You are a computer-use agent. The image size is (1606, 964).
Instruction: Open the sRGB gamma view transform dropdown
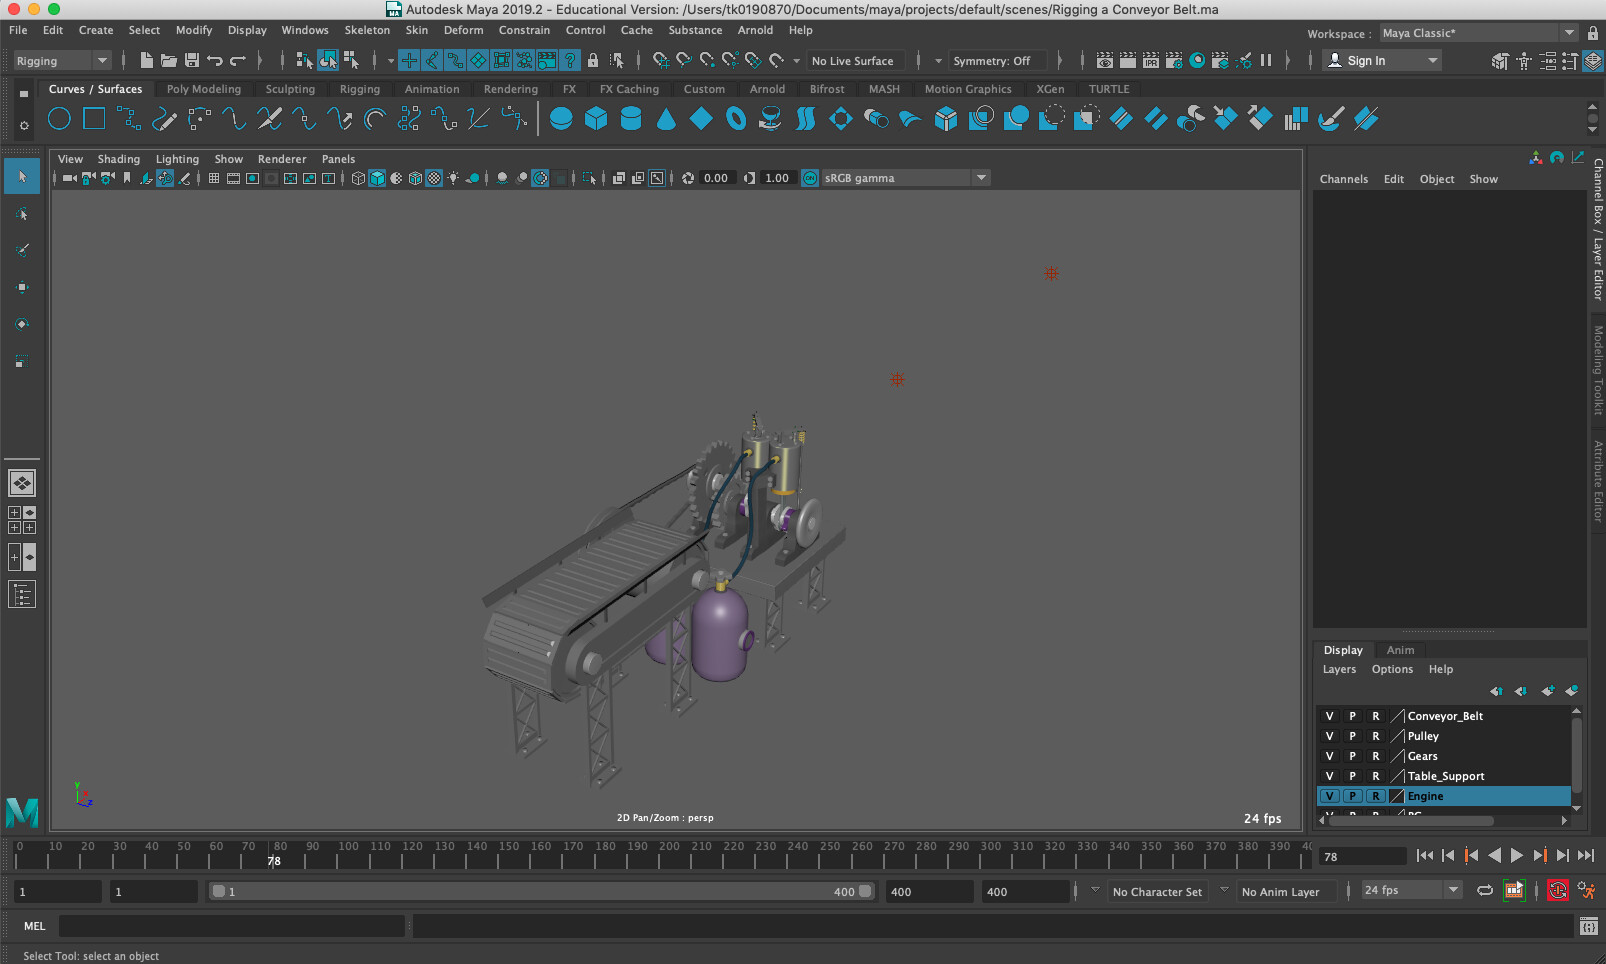(x=980, y=178)
